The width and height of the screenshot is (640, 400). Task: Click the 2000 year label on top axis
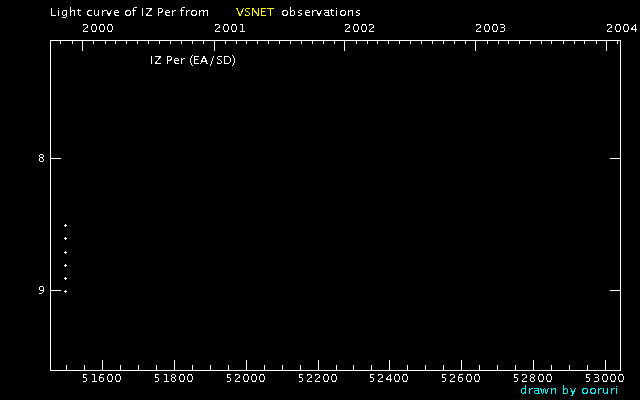pyautogui.click(x=97, y=28)
